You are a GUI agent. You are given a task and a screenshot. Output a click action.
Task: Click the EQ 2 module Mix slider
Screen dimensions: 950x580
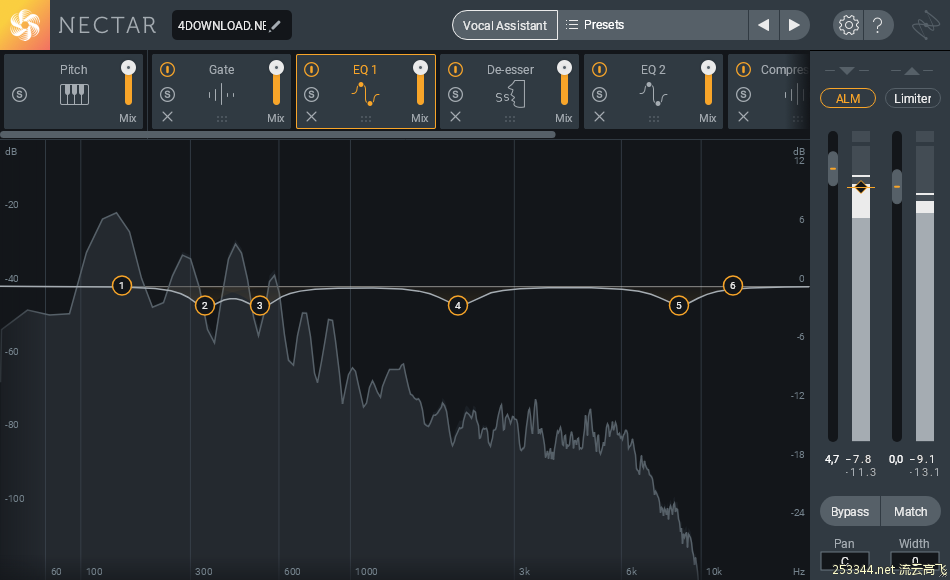click(x=708, y=83)
